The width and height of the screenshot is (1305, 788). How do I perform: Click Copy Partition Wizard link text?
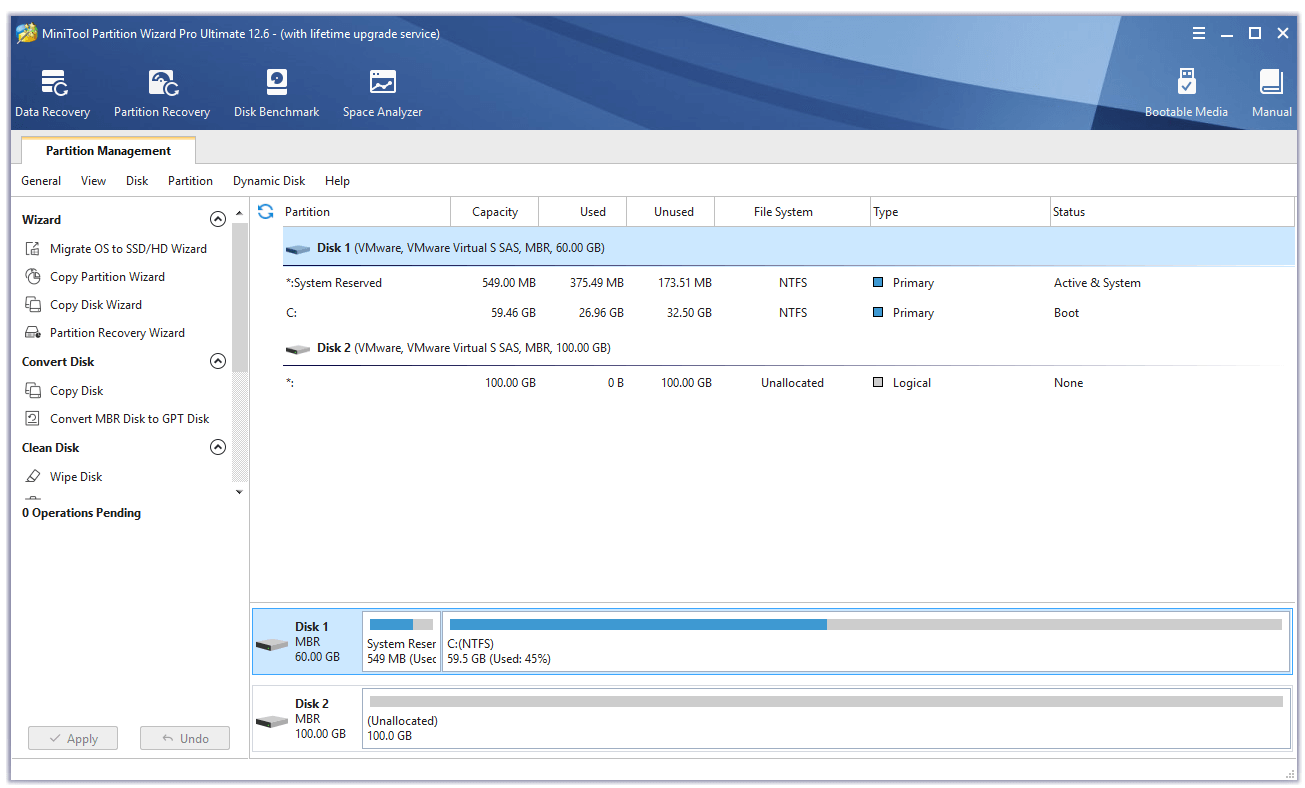pos(107,277)
